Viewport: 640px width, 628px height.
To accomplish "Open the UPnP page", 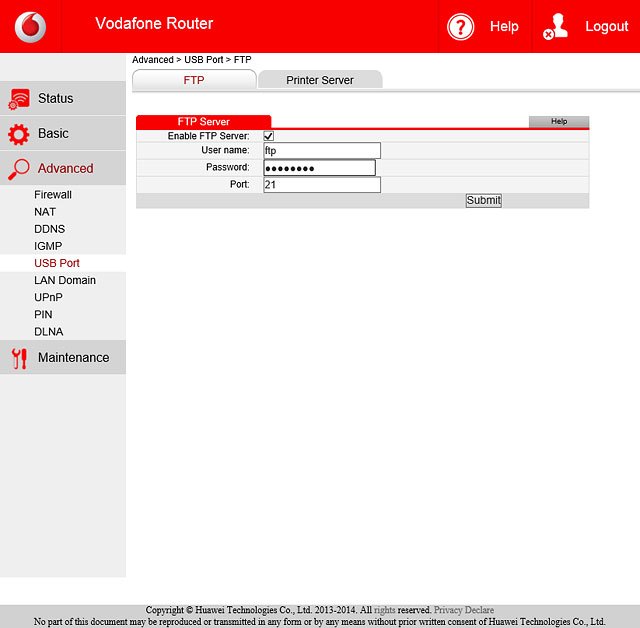I will point(48,297).
